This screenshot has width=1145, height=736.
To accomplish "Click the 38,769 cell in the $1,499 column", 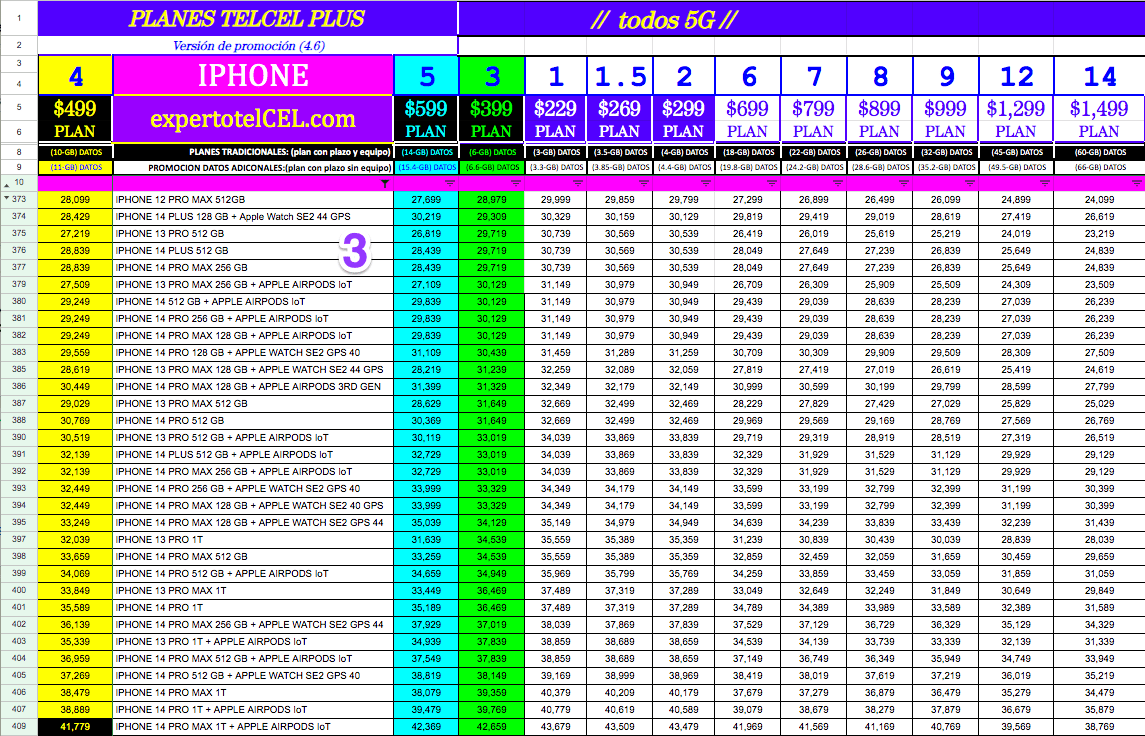I will (1099, 727).
